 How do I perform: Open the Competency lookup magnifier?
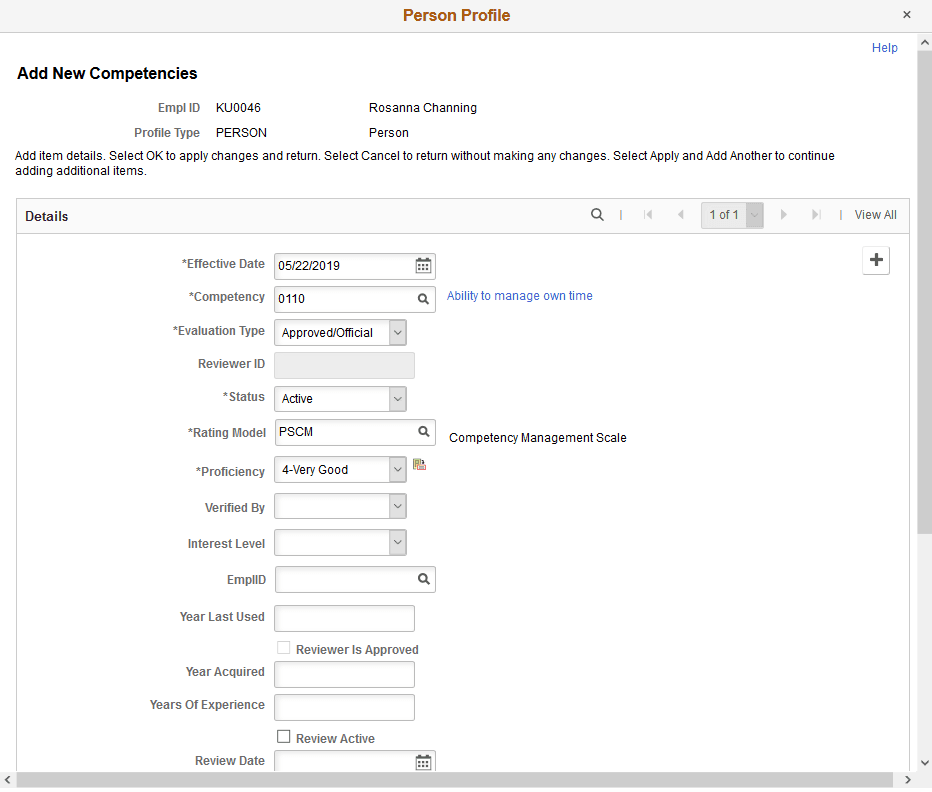tap(421, 298)
